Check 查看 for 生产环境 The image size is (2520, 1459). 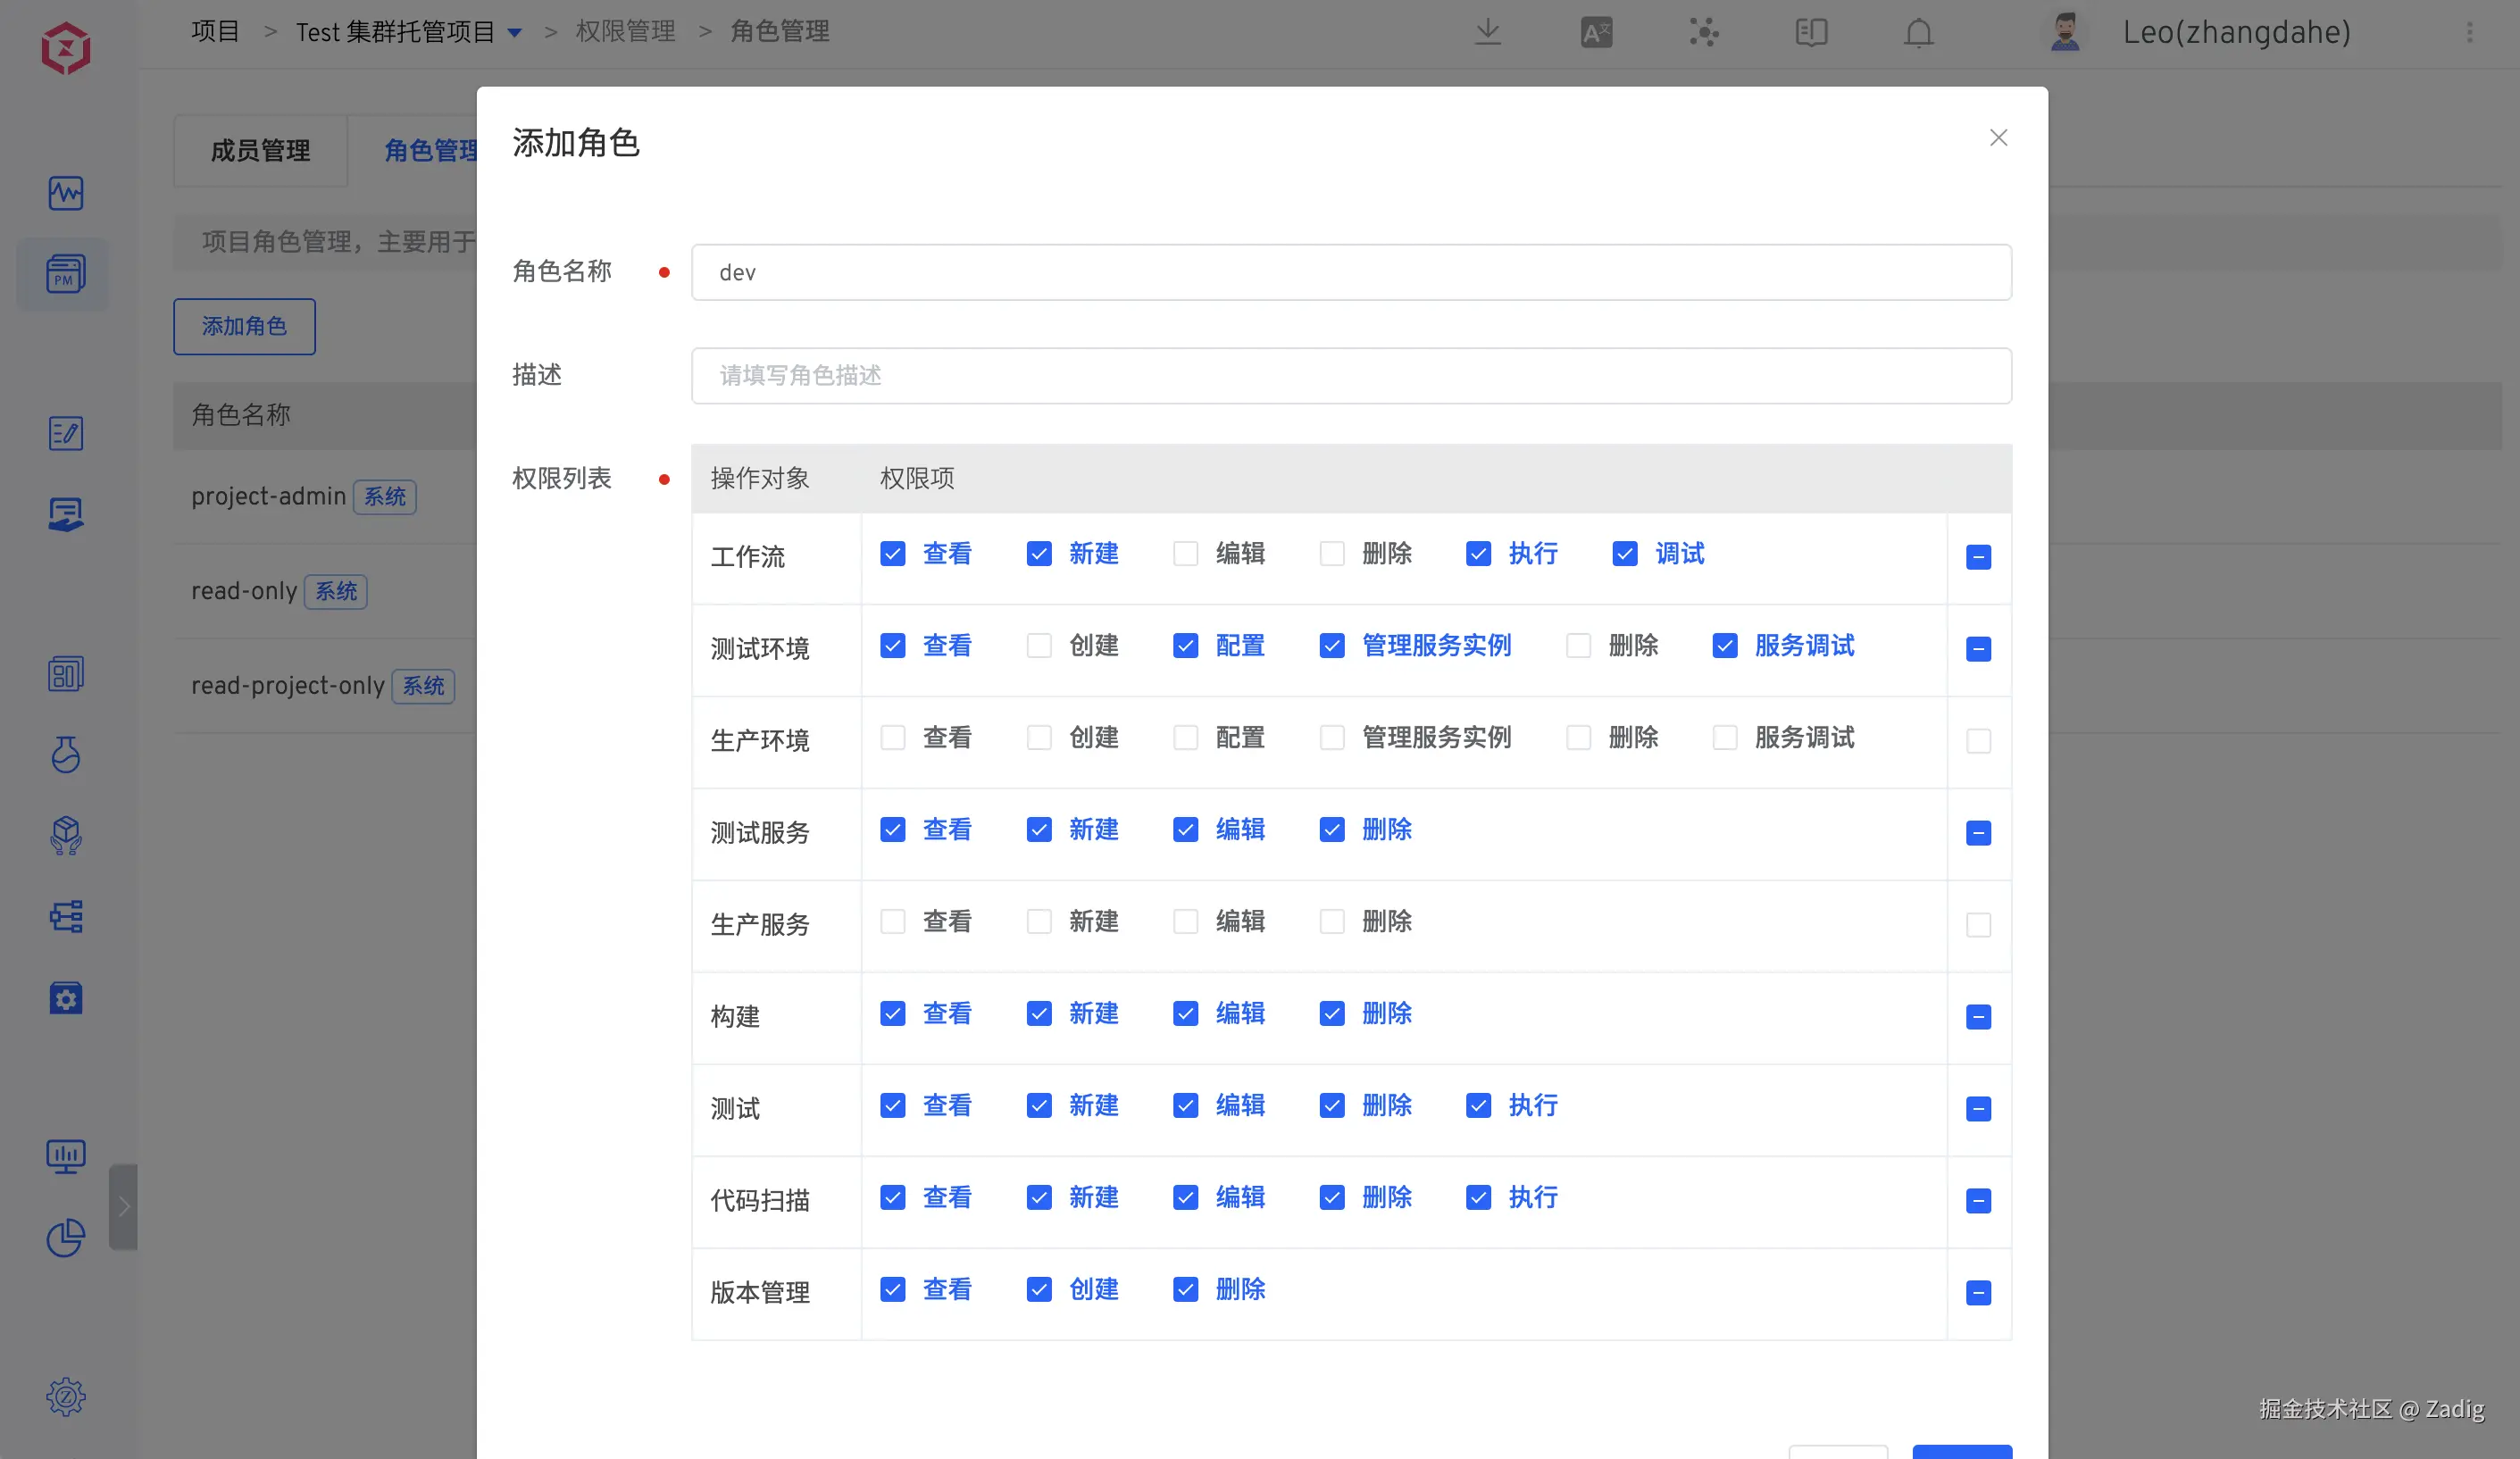(x=893, y=738)
